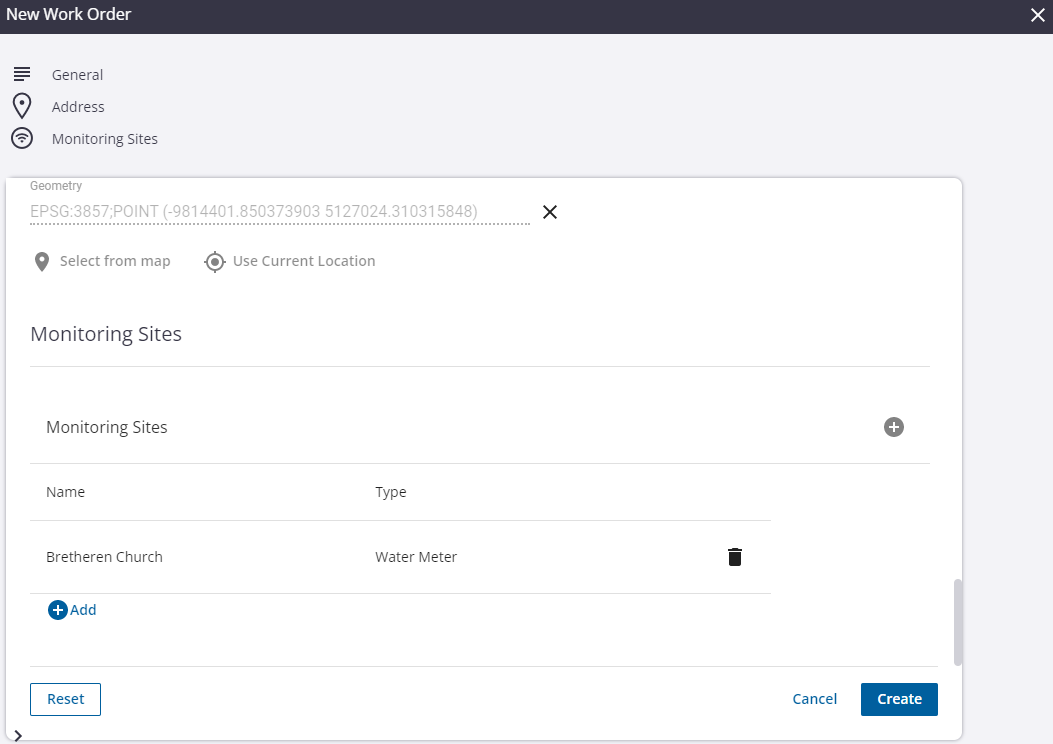Click the Monitoring Sites large heading
This screenshot has height=744, width=1053.
click(106, 334)
